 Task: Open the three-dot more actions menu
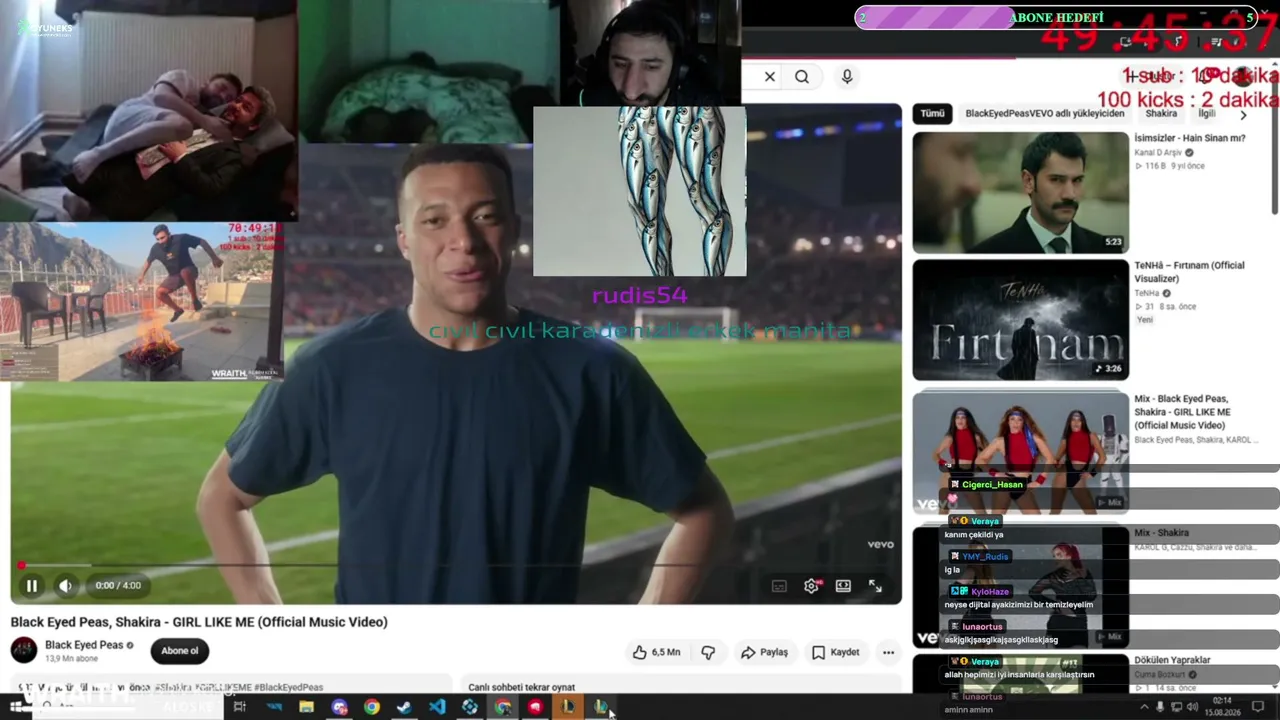coord(888,652)
